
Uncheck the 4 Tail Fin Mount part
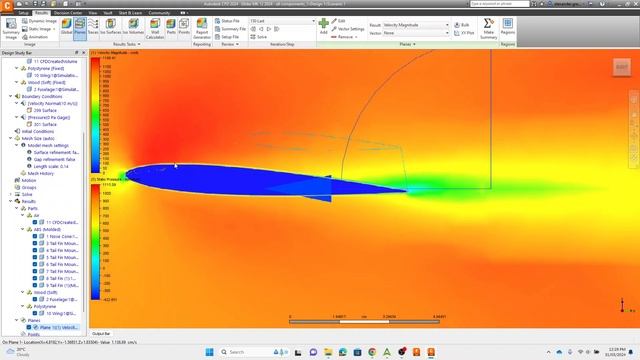[x=35, y=250]
